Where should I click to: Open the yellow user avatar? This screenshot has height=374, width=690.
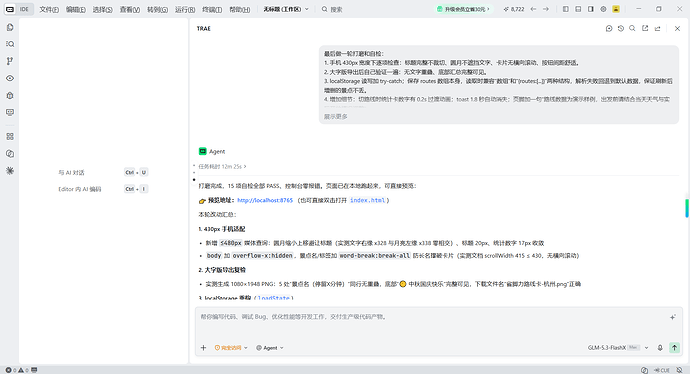616,9
